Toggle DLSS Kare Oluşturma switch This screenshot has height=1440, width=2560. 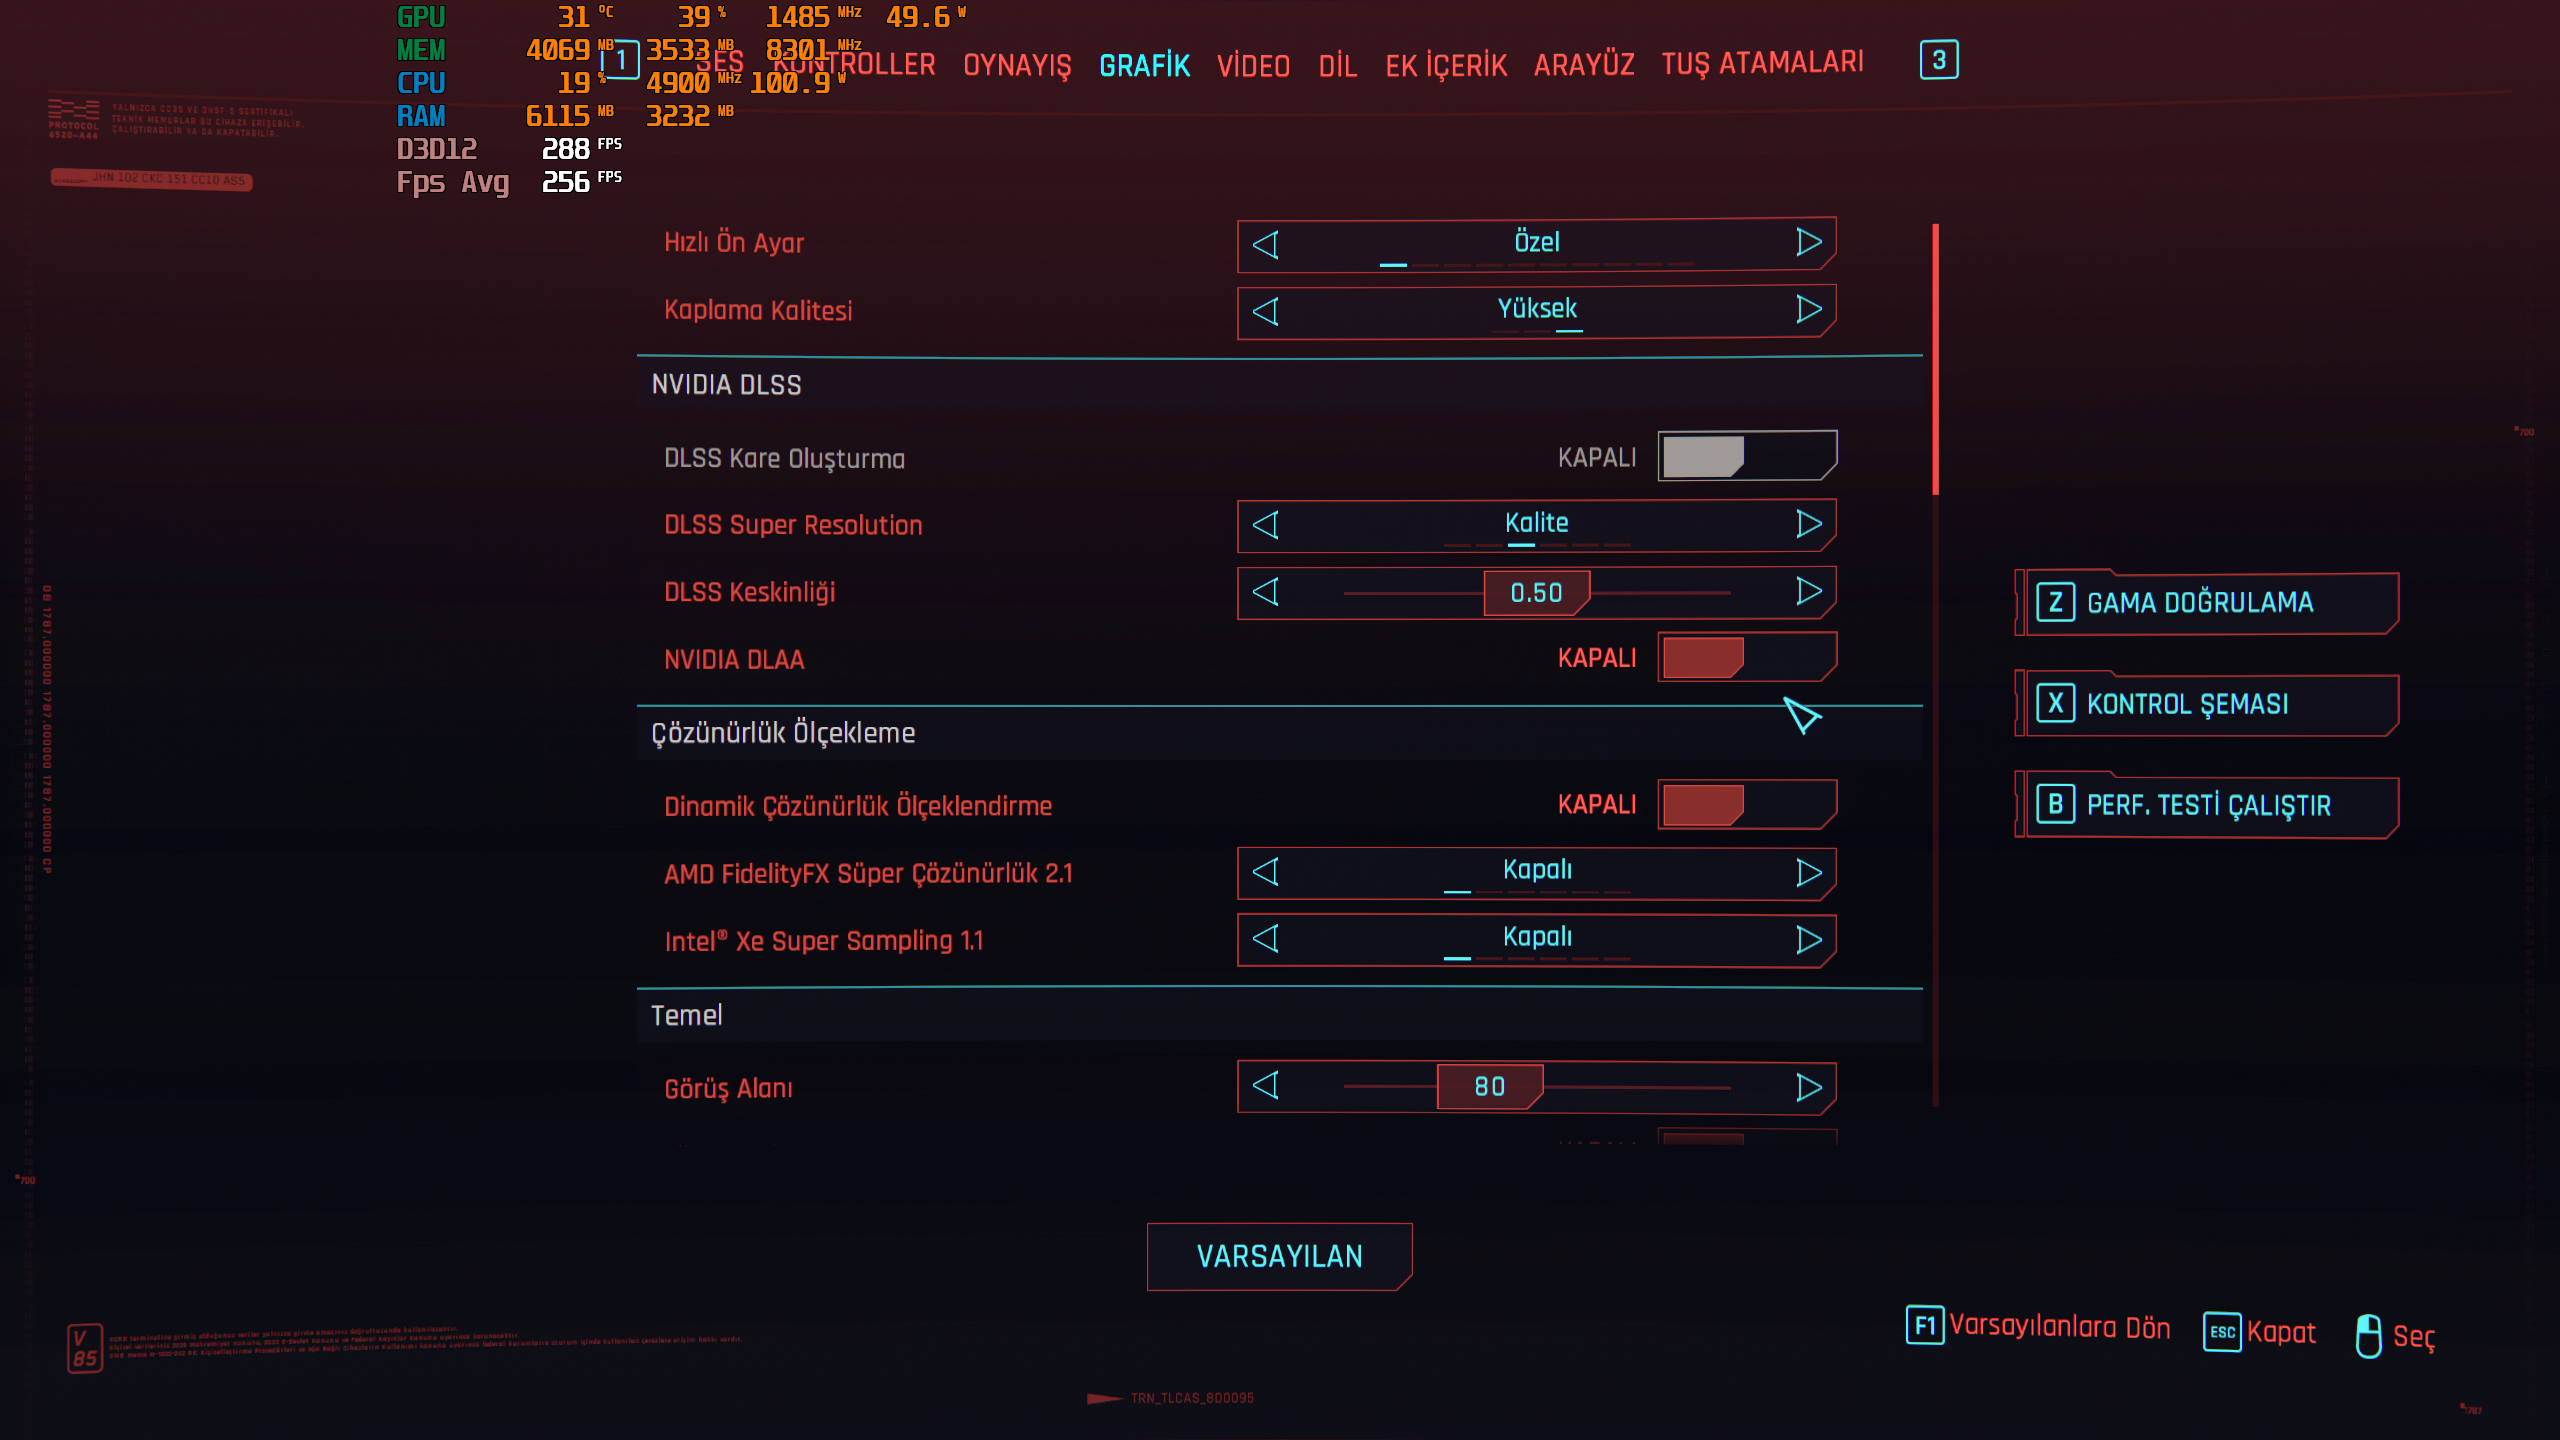[x=1746, y=457]
